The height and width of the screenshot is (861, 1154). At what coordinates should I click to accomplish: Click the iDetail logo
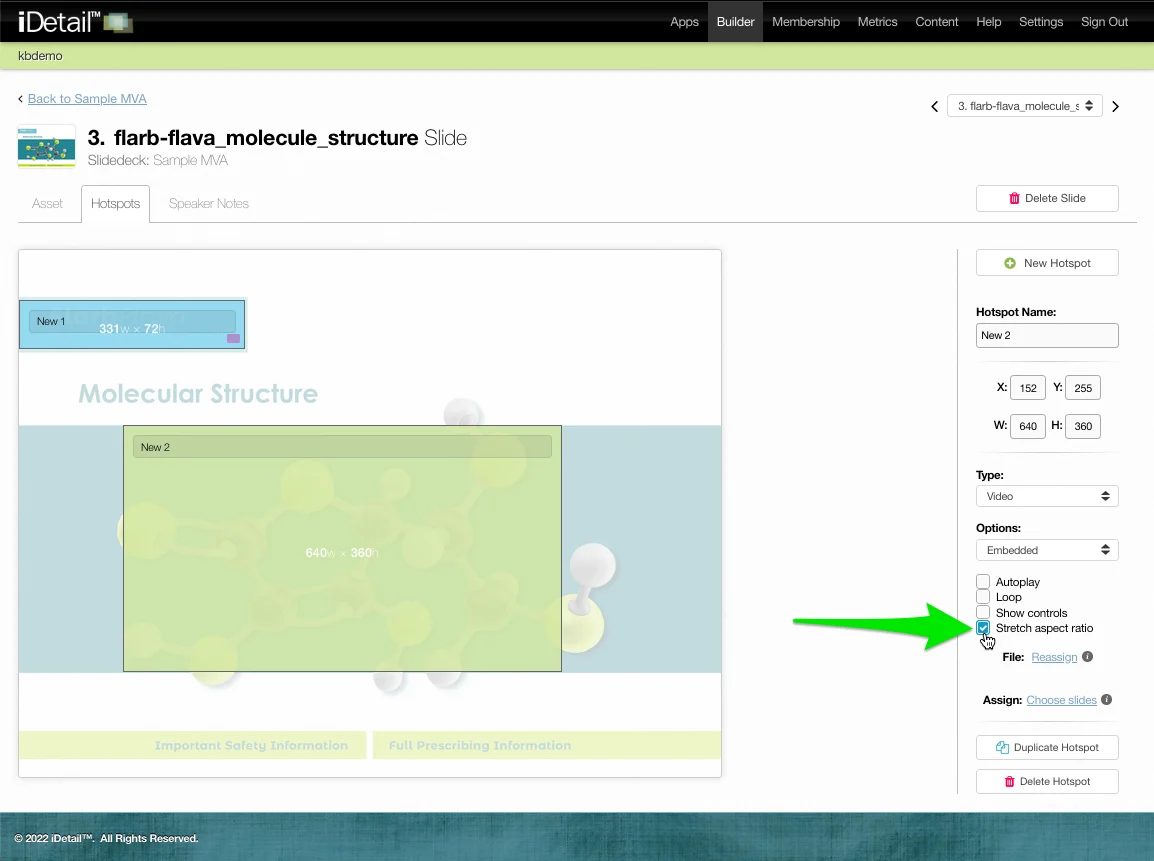75,21
